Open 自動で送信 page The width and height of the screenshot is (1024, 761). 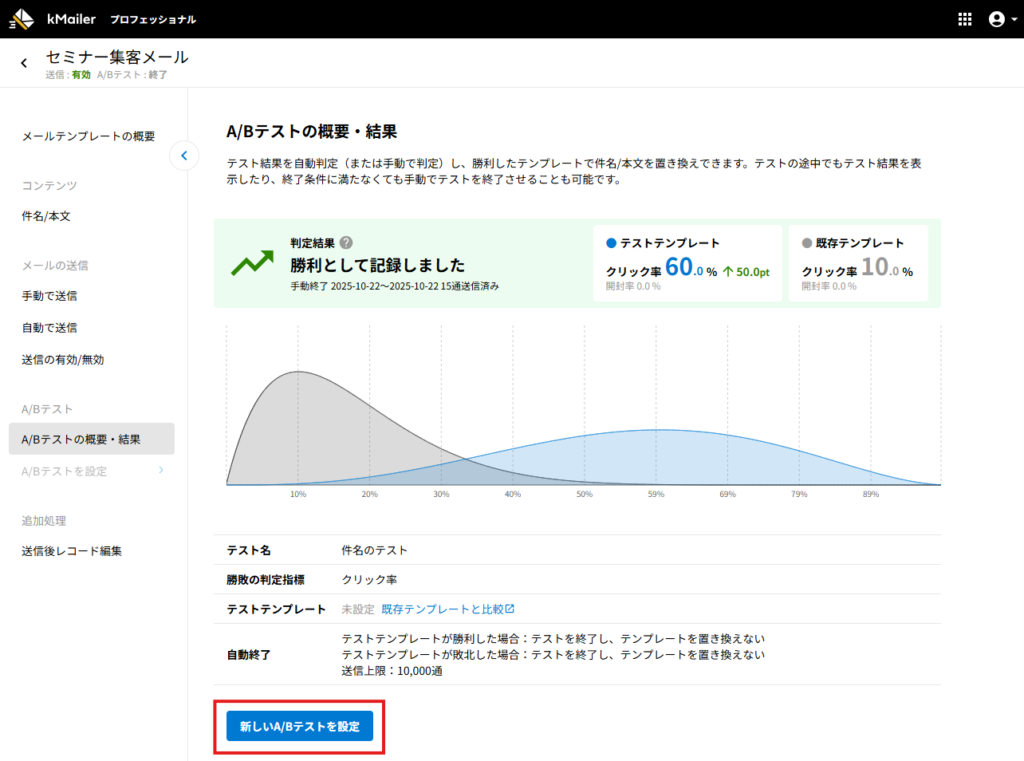pyautogui.click(x=50, y=328)
